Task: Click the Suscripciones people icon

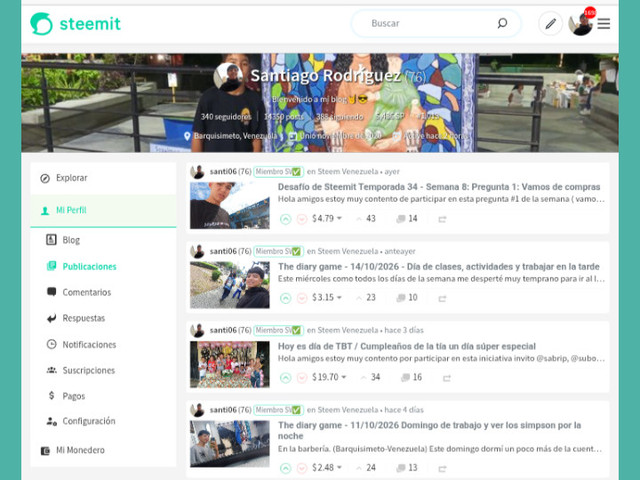Action: pyautogui.click(x=51, y=370)
